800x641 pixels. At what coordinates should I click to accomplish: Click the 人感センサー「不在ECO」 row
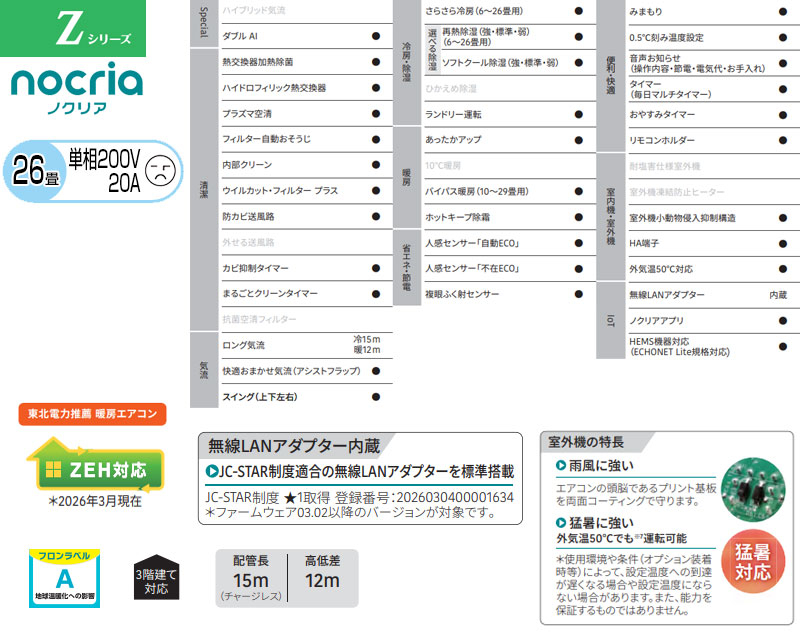510,269
